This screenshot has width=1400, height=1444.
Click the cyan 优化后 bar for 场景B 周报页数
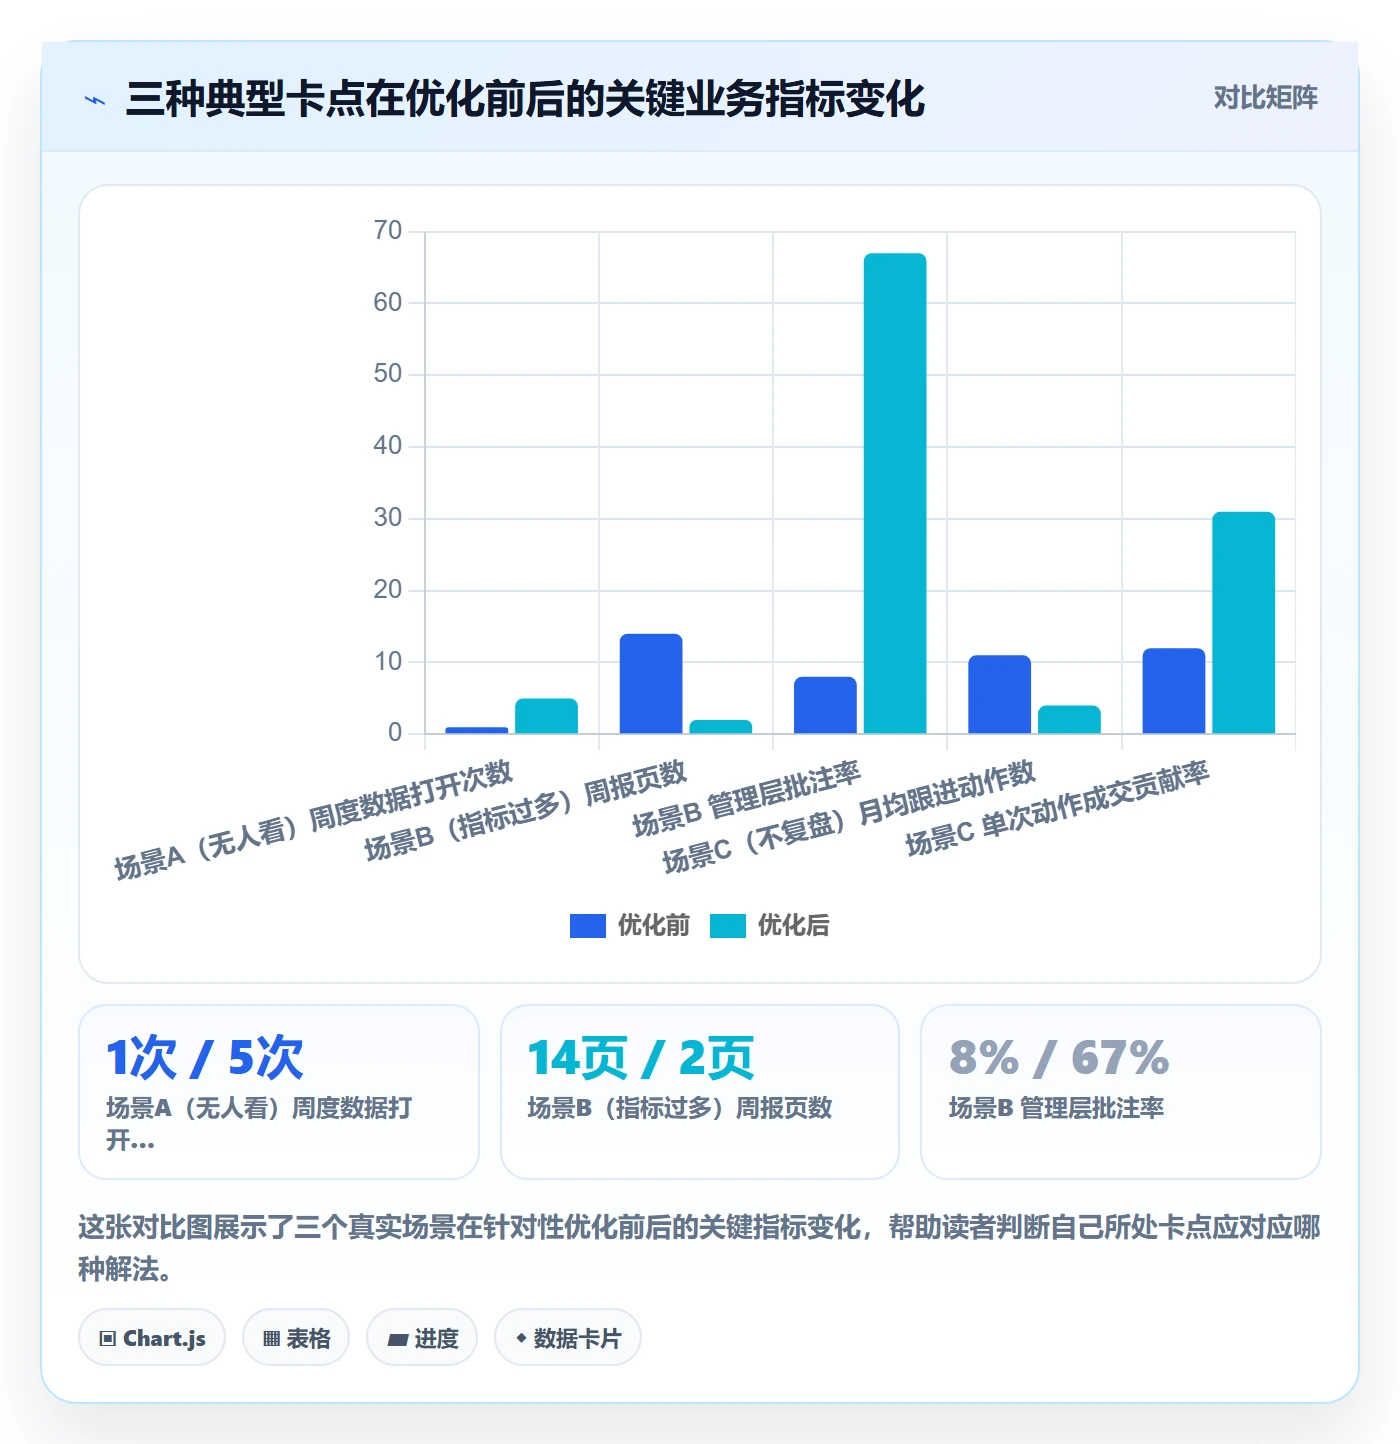click(721, 726)
